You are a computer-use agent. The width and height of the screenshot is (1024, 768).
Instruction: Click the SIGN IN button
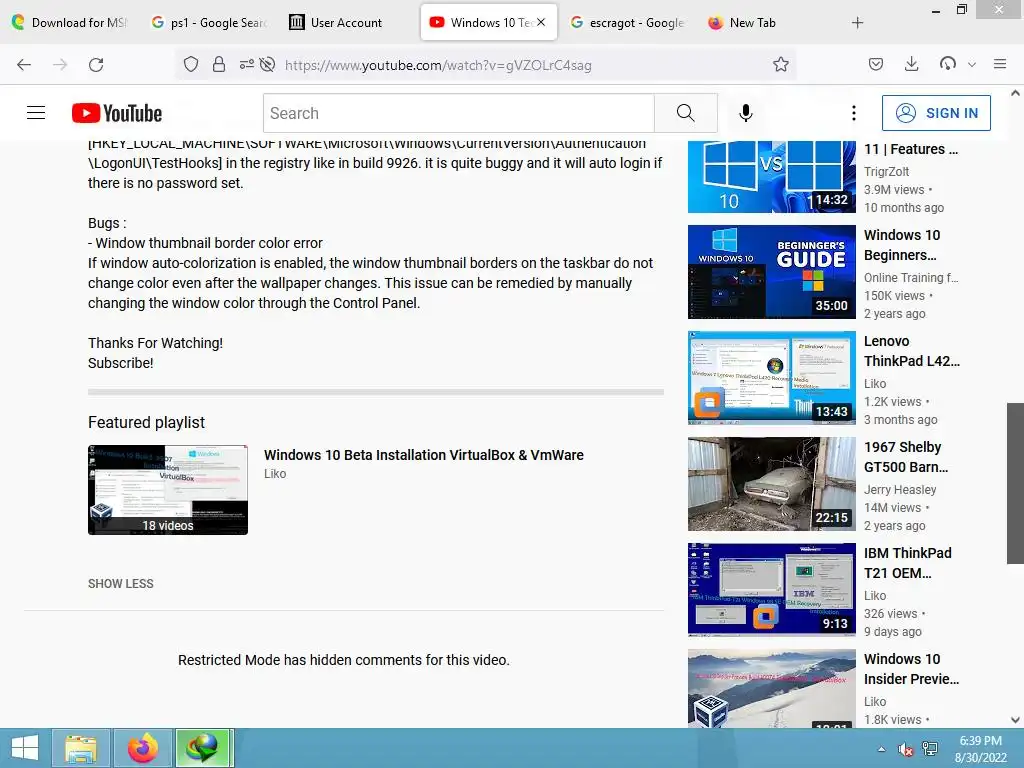pyautogui.click(x=936, y=113)
